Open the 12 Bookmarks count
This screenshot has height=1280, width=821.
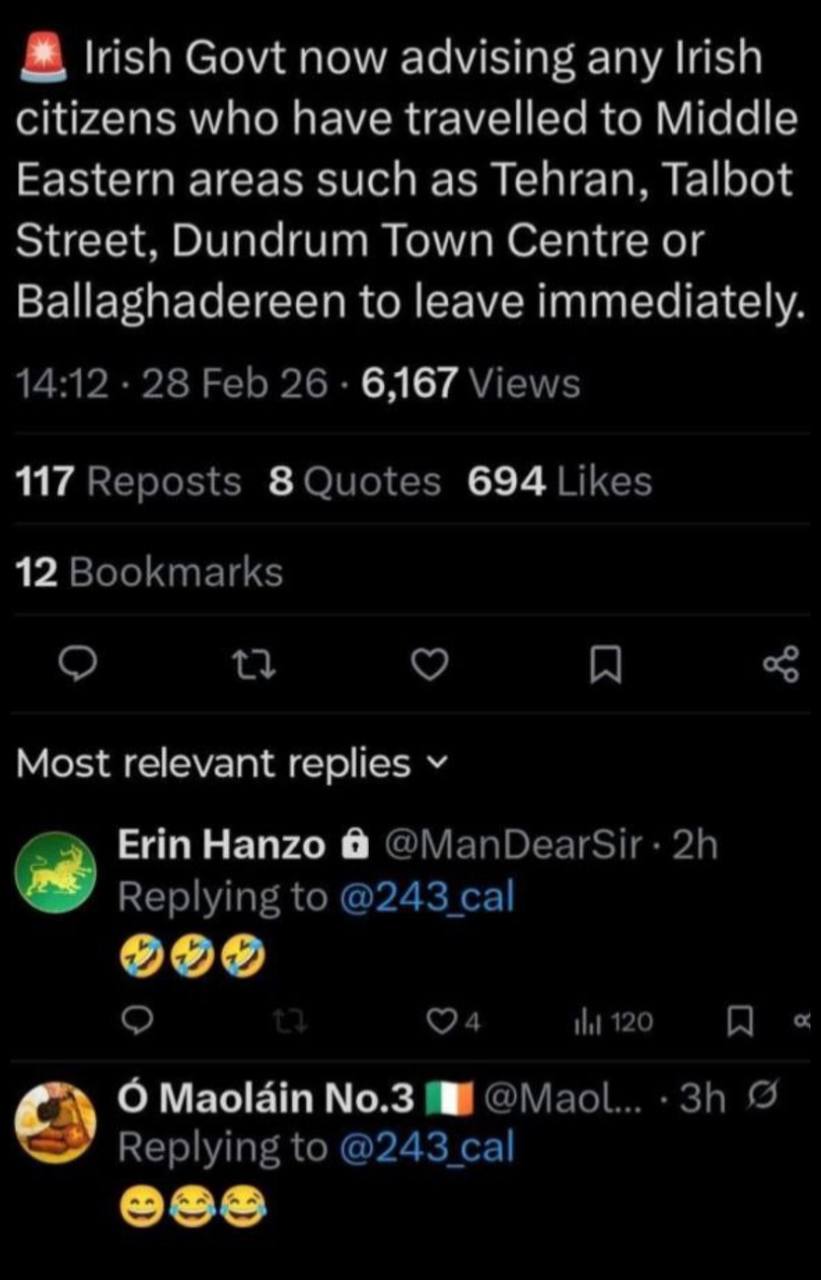[150, 572]
